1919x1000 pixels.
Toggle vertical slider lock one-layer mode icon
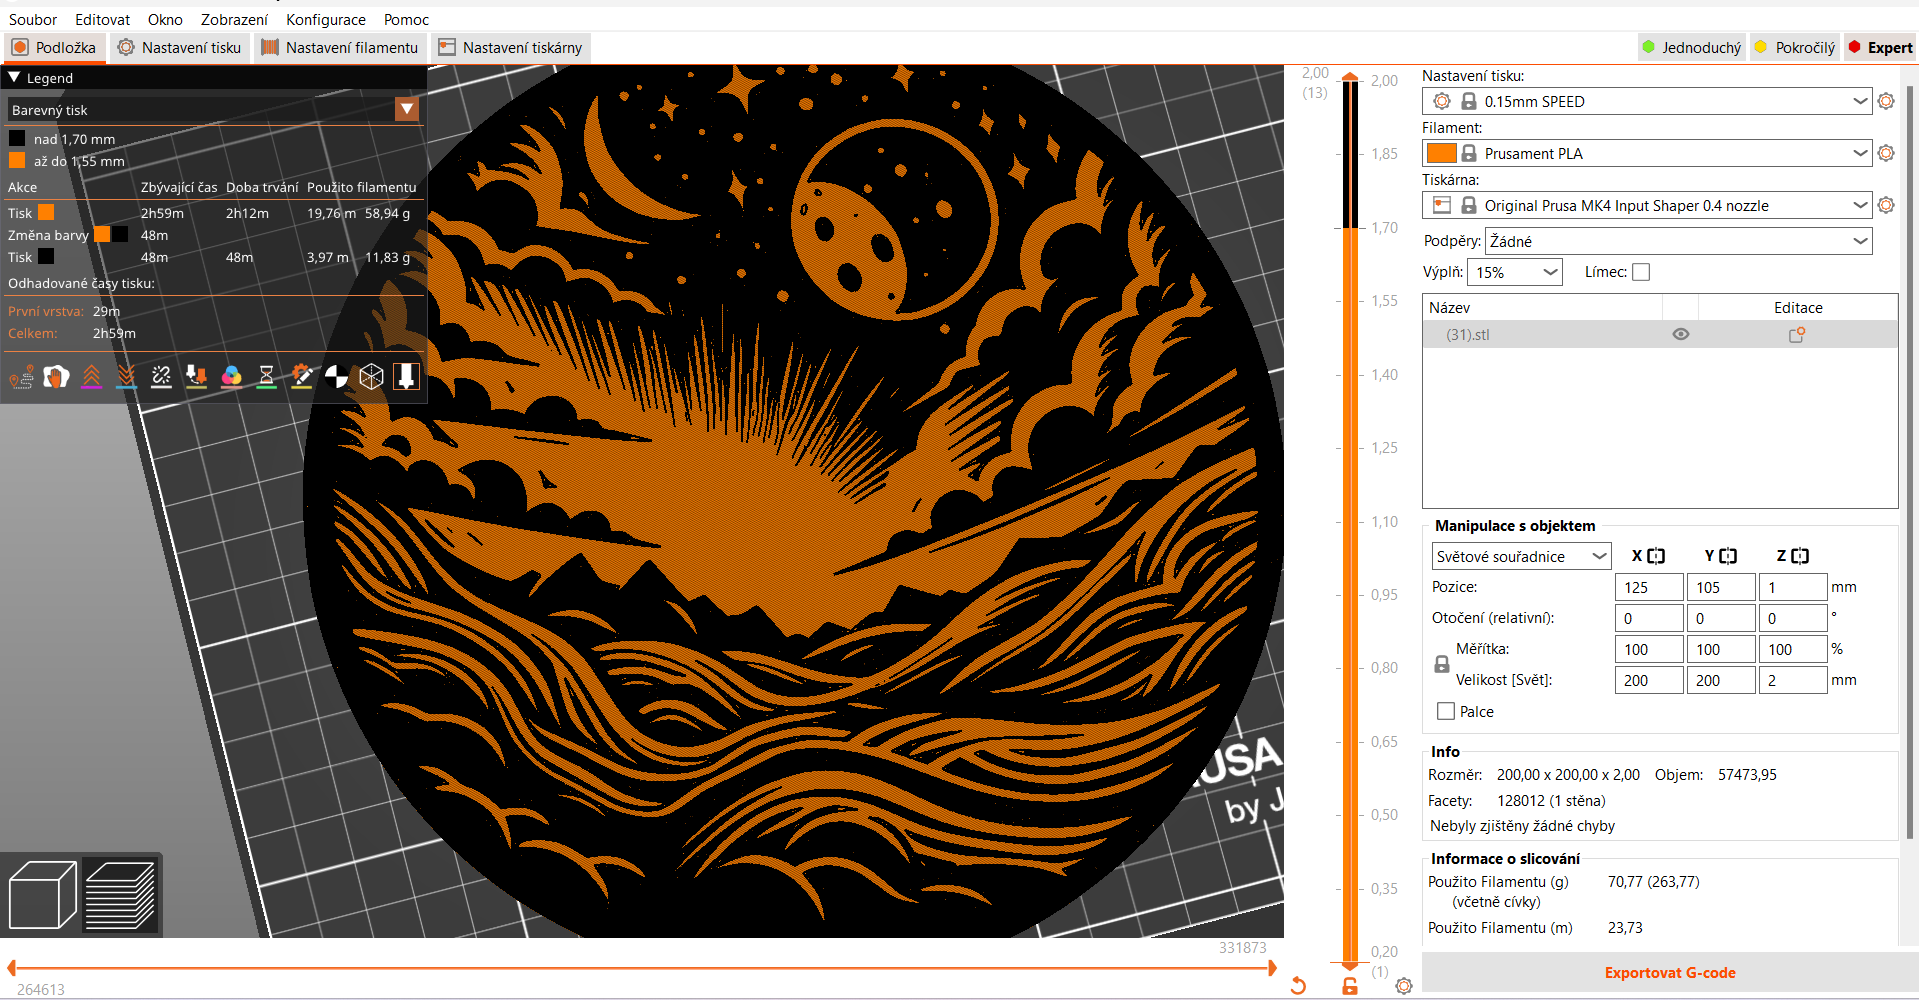[1350, 986]
